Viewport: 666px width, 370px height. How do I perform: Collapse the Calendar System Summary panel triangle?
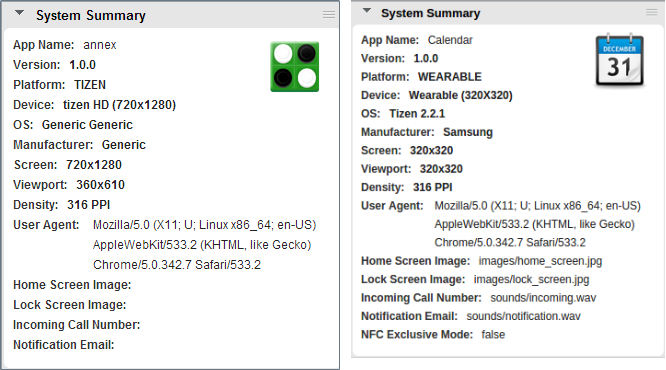point(367,11)
